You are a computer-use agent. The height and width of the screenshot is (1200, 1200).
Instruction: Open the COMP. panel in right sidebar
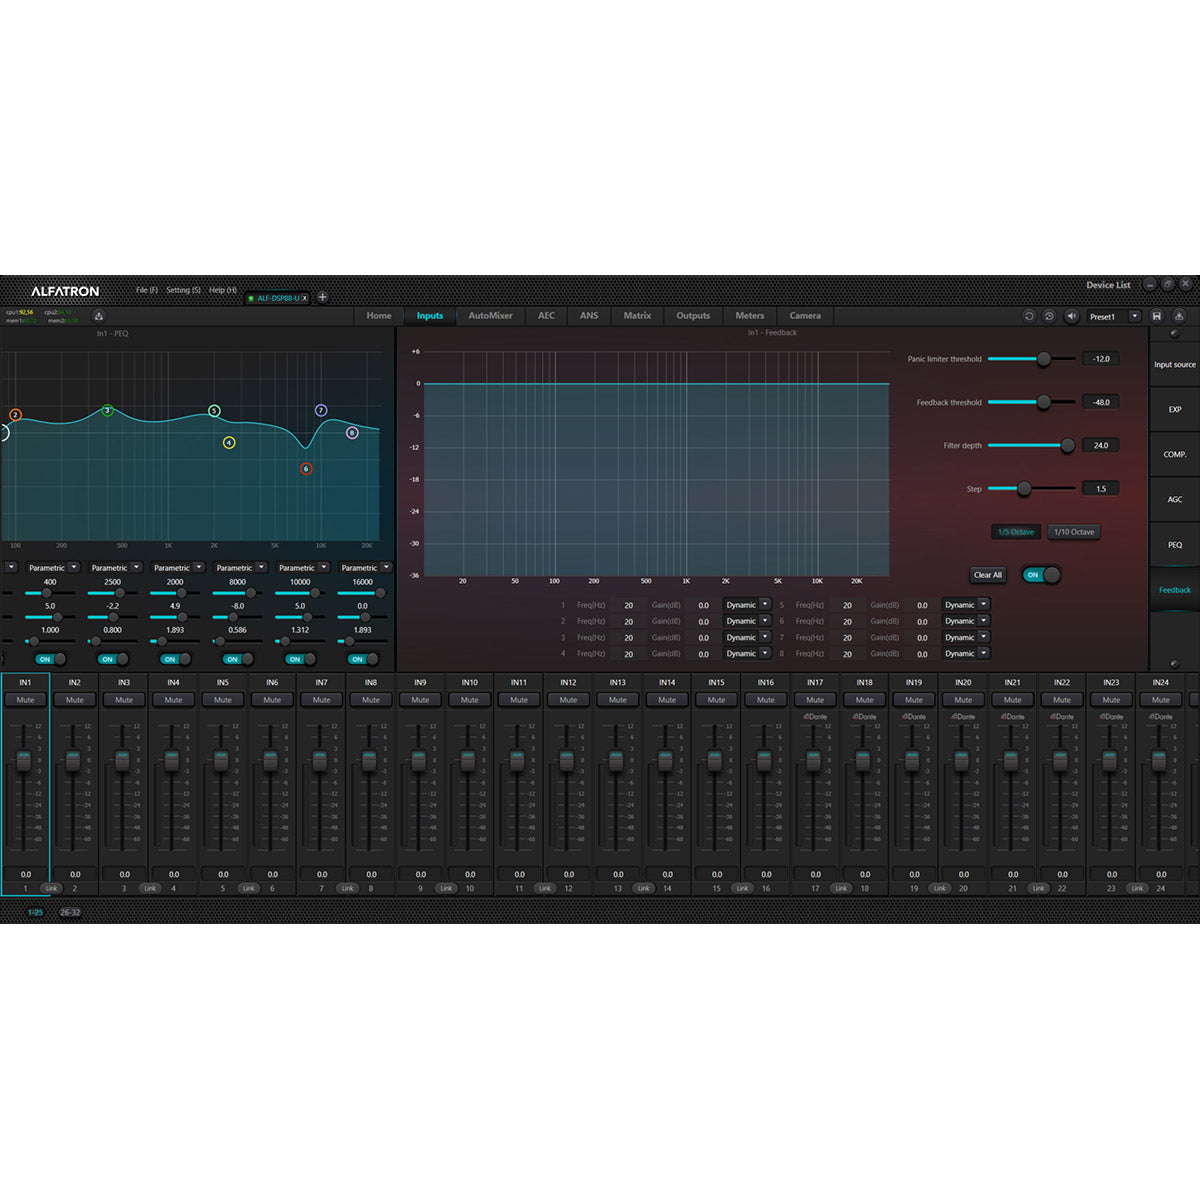[x=1173, y=455]
